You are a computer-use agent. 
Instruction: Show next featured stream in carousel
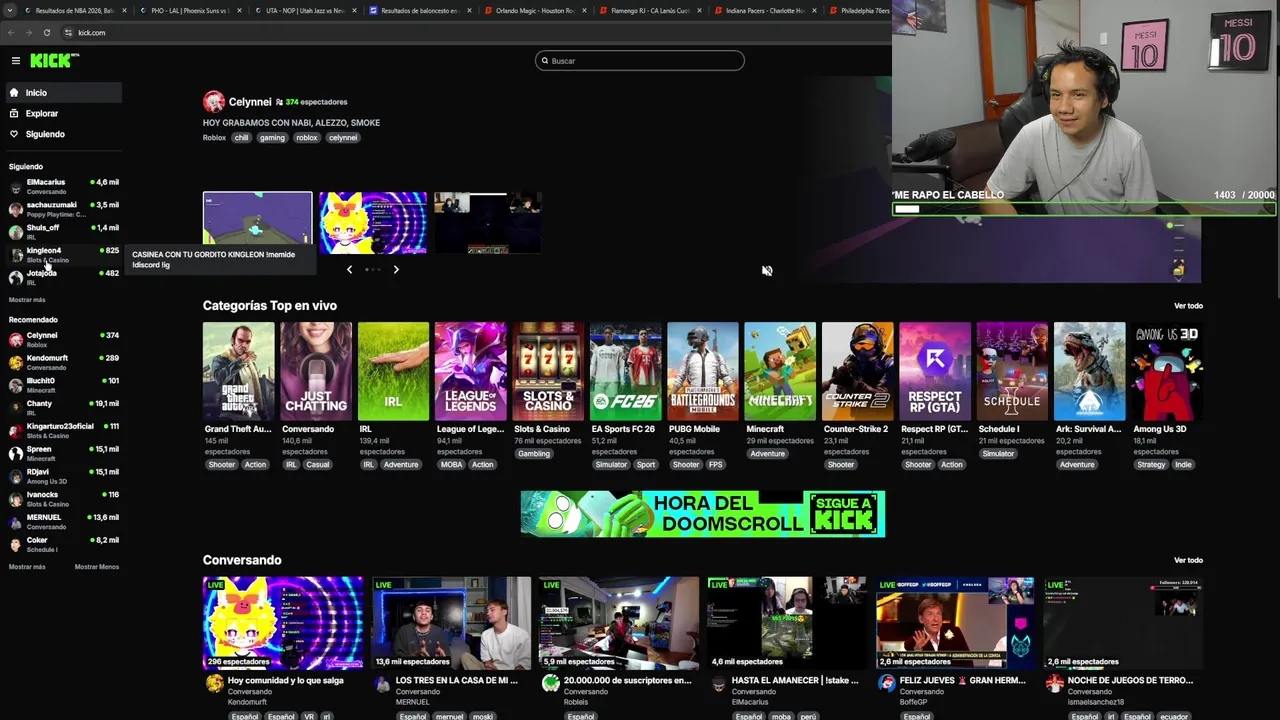(396, 269)
